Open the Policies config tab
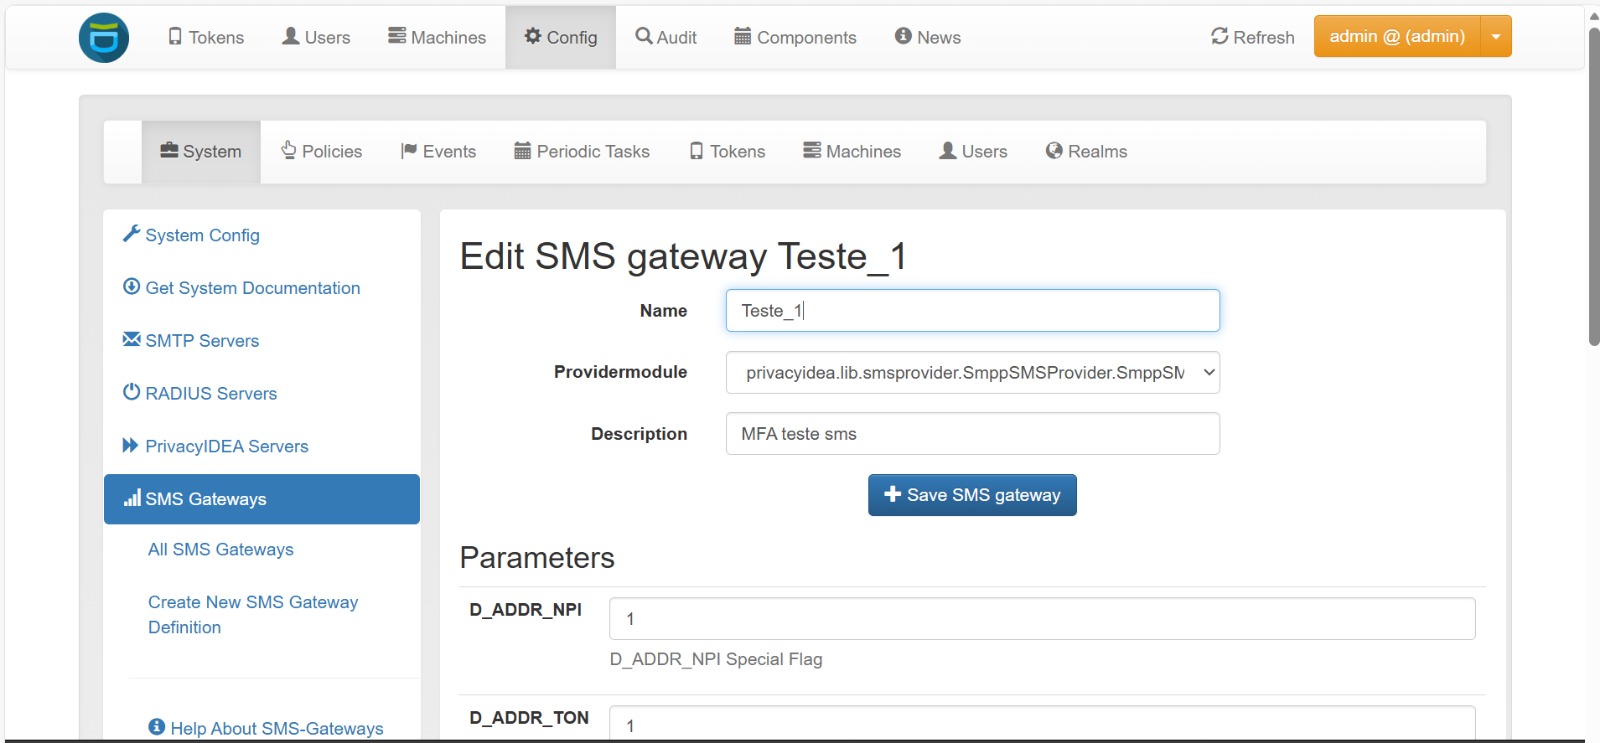 321,152
